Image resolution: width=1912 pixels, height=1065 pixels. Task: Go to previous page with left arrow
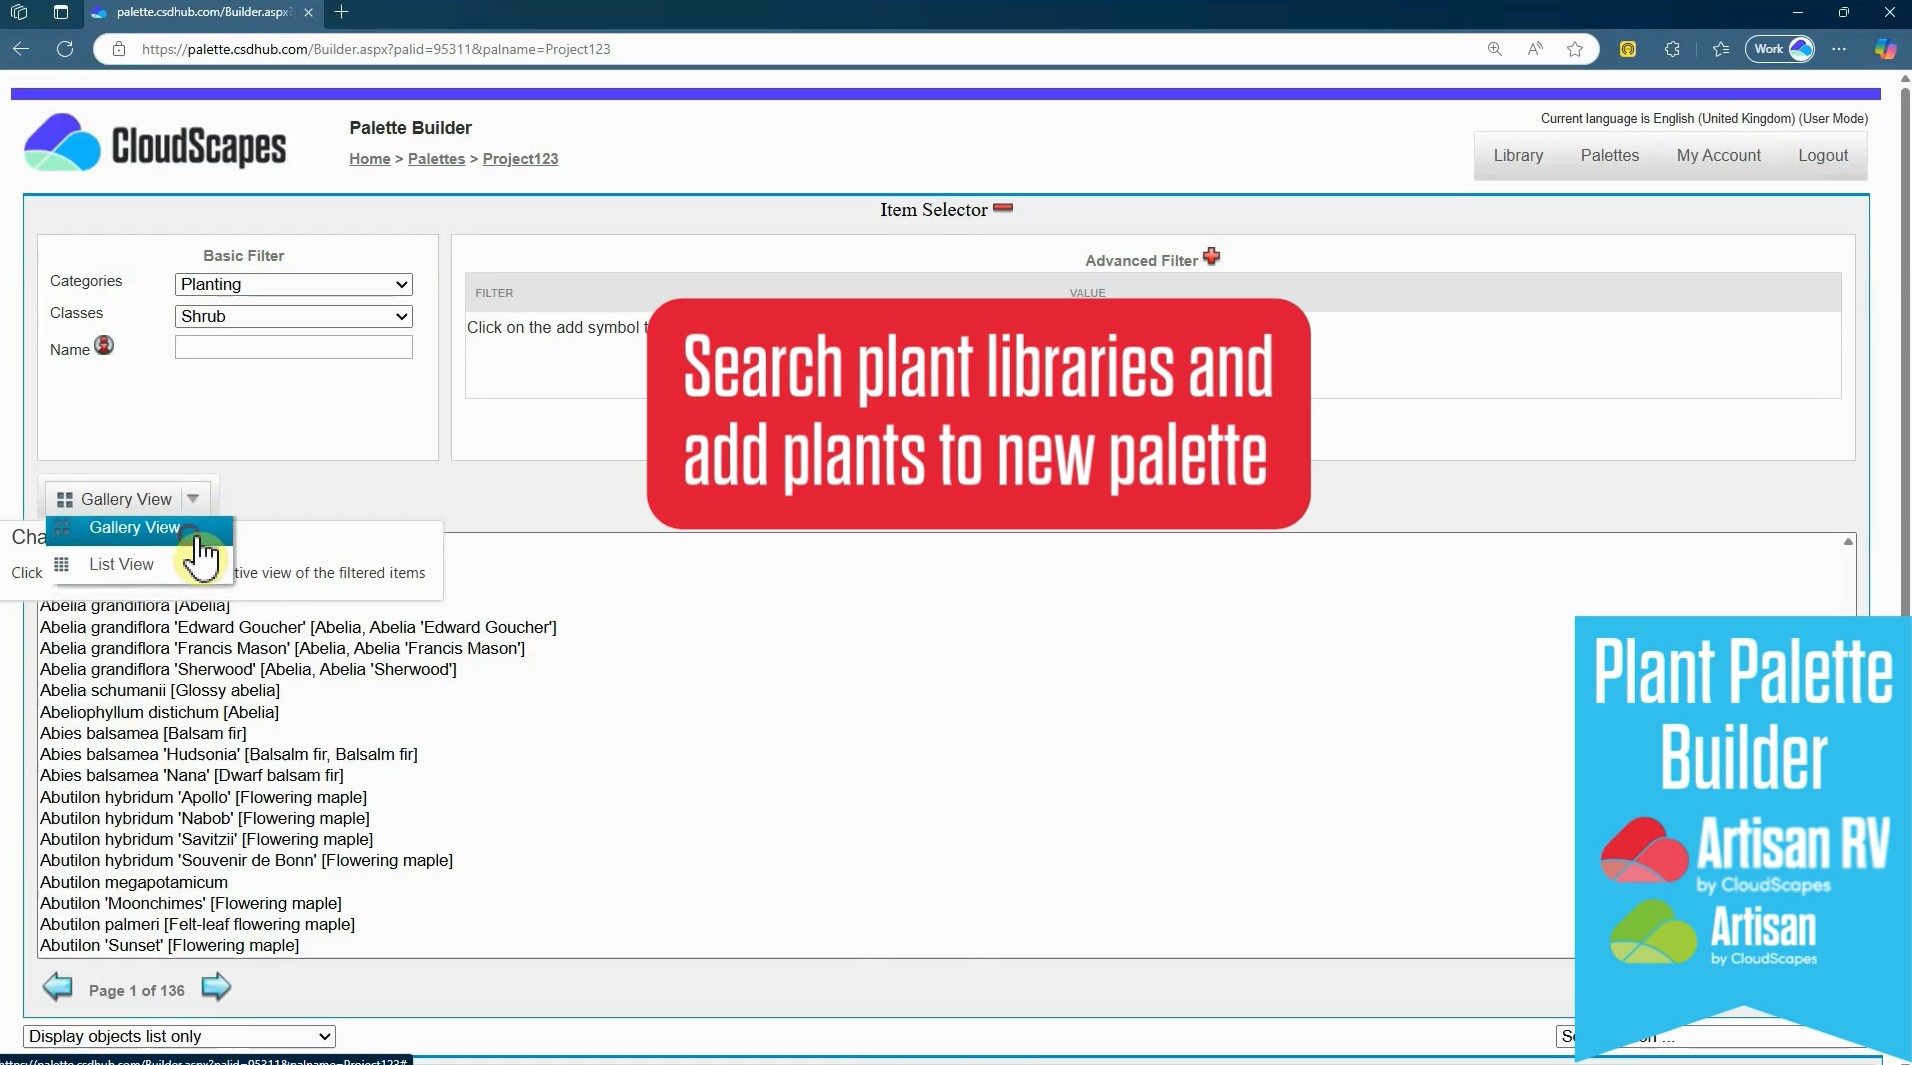[58, 988]
